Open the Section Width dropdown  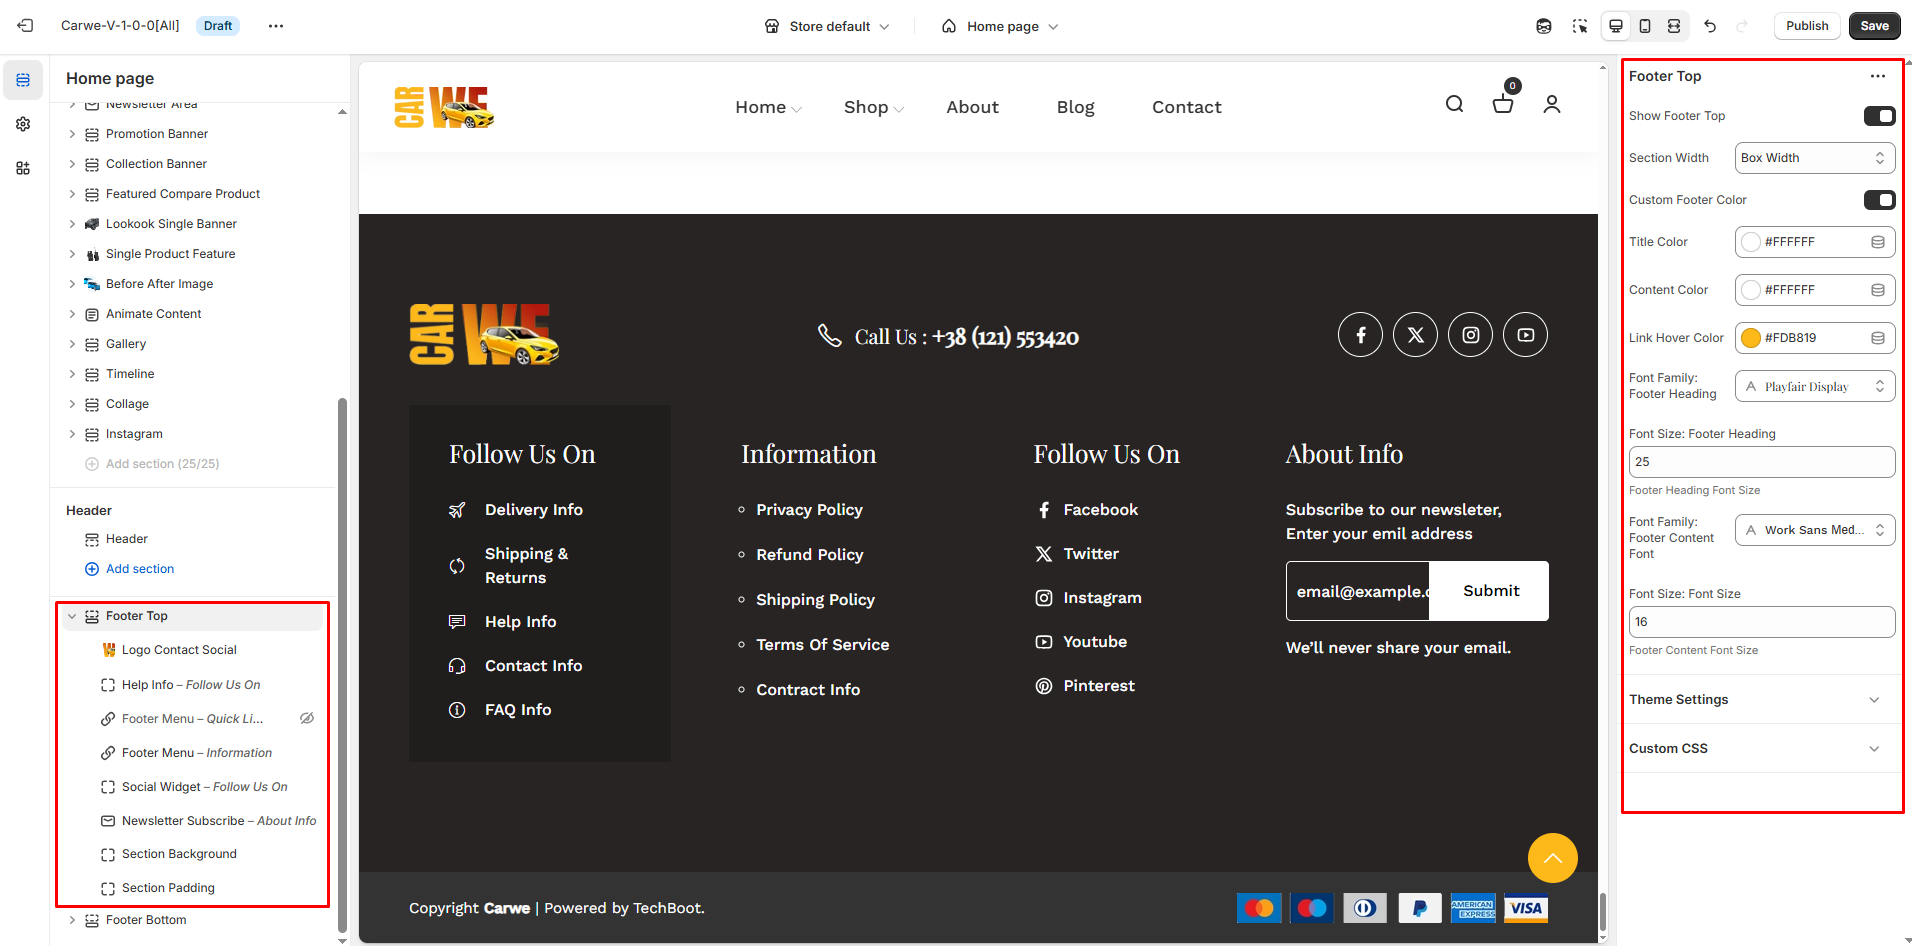pos(1814,158)
